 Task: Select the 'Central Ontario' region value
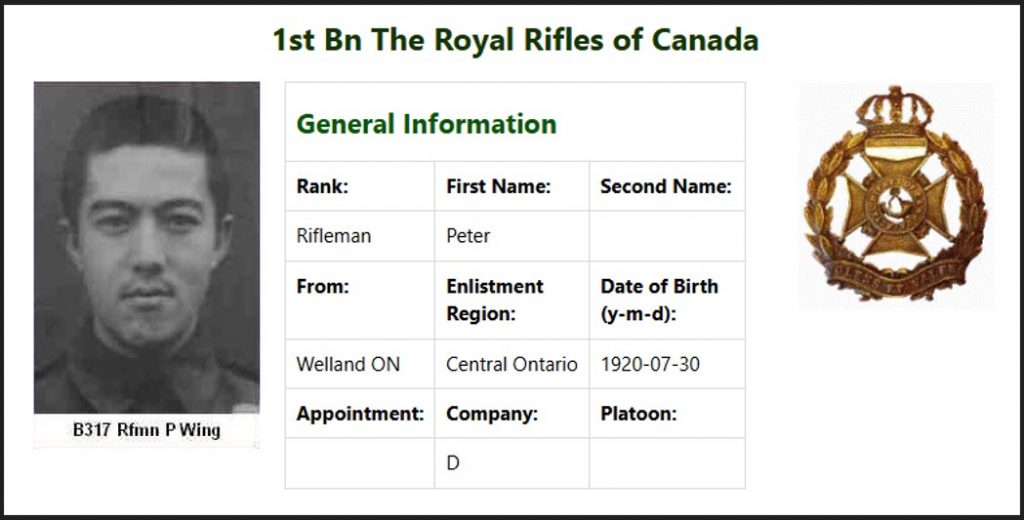512,365
